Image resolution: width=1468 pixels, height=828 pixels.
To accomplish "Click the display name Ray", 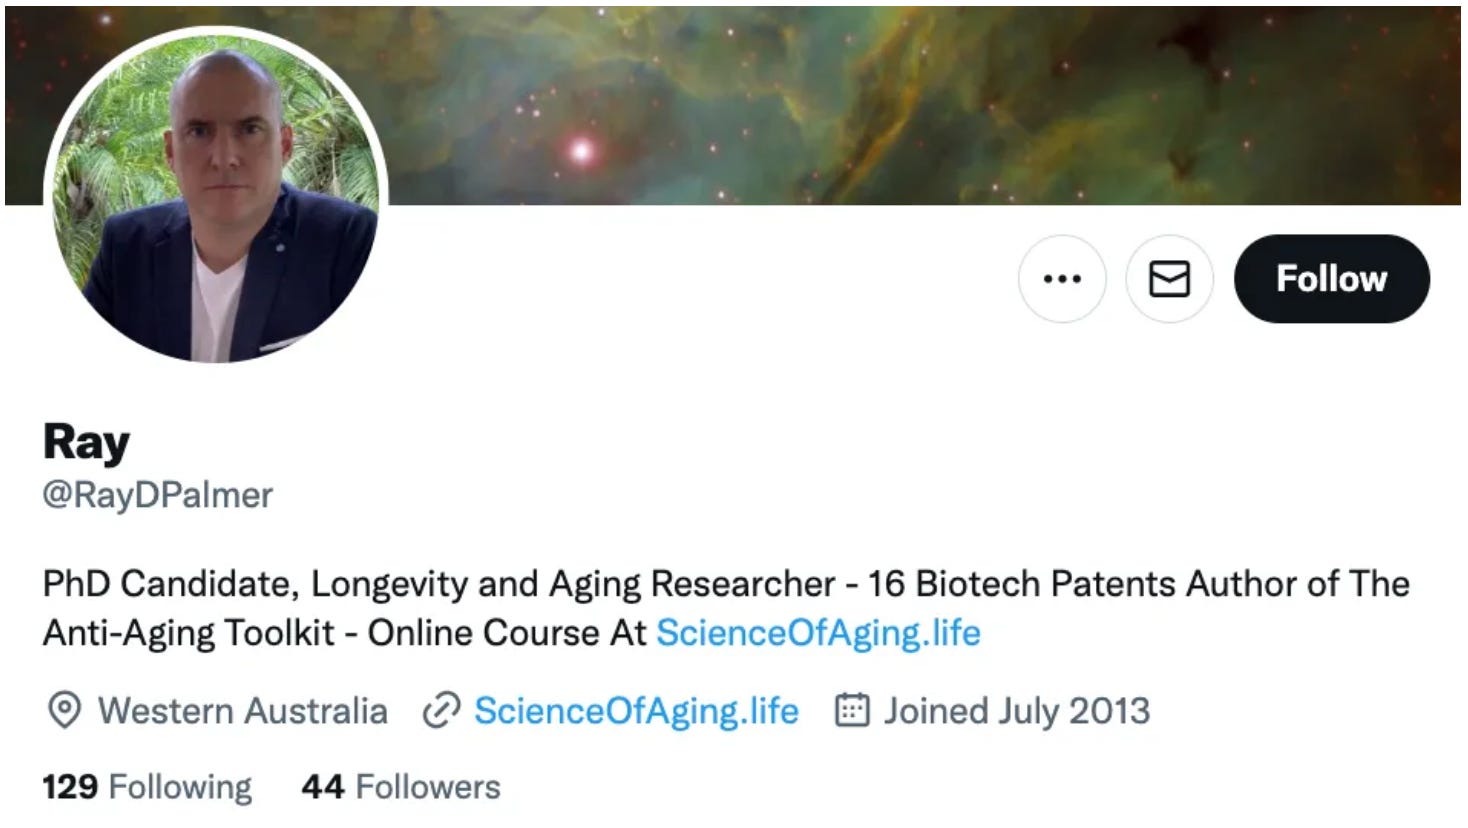I will coord(86,441).
